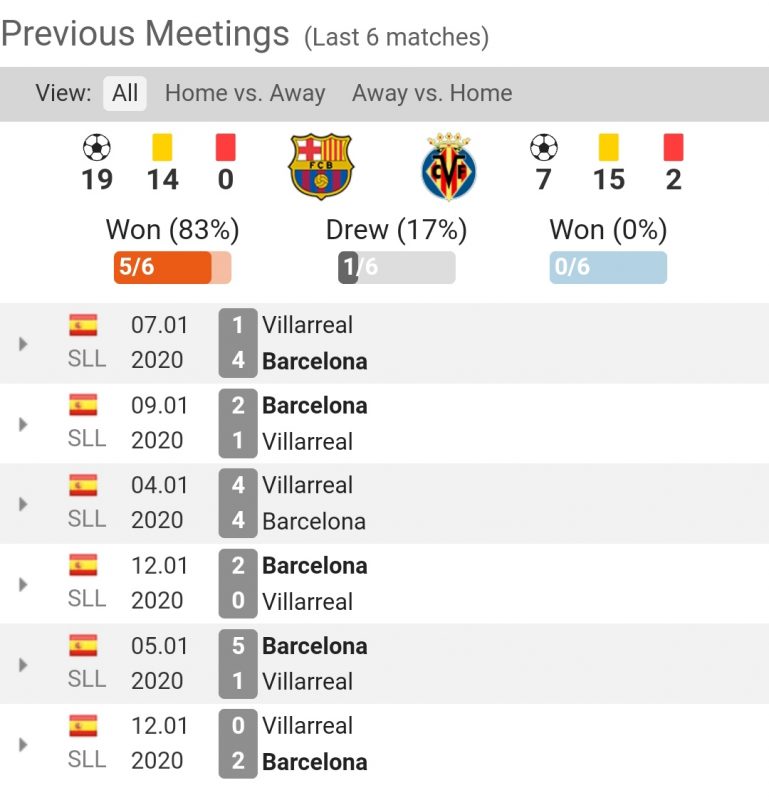Image resolution: width=769 pixels, height=800 pixels.
Task: Expand the 04.01 4-4 draw match row
Action: pos(23,504)
